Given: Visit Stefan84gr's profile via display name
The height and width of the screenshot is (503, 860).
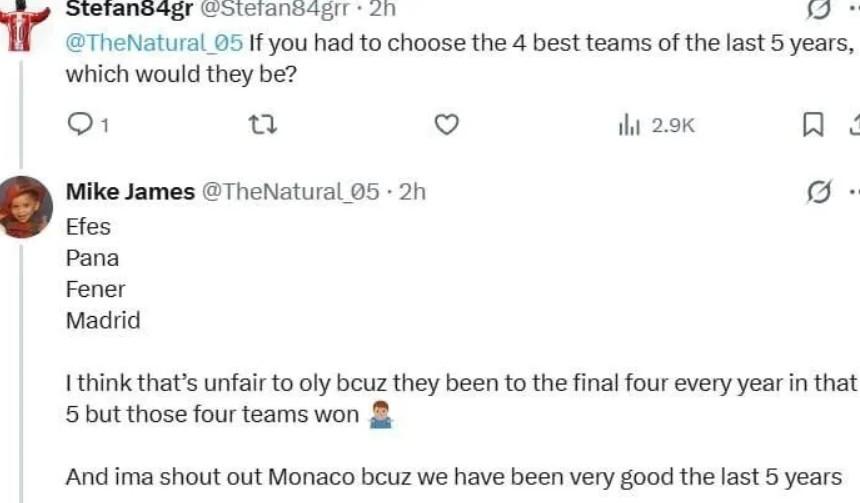Looking at the screenshot, I should click(x=129, y=9).
